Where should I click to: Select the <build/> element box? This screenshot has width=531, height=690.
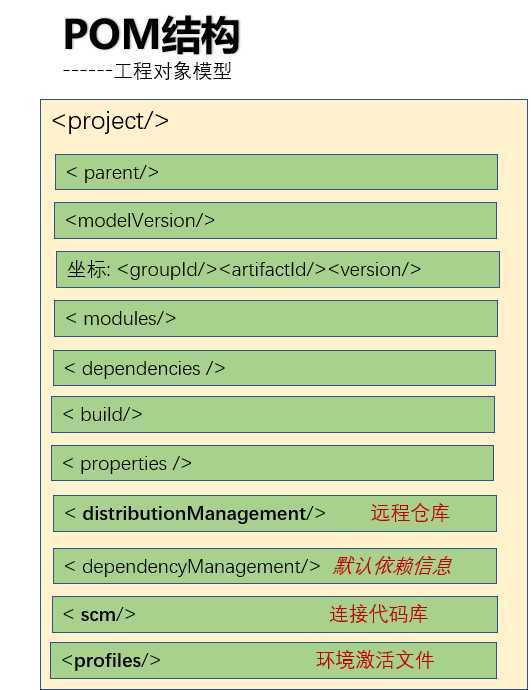click(273, 415)
